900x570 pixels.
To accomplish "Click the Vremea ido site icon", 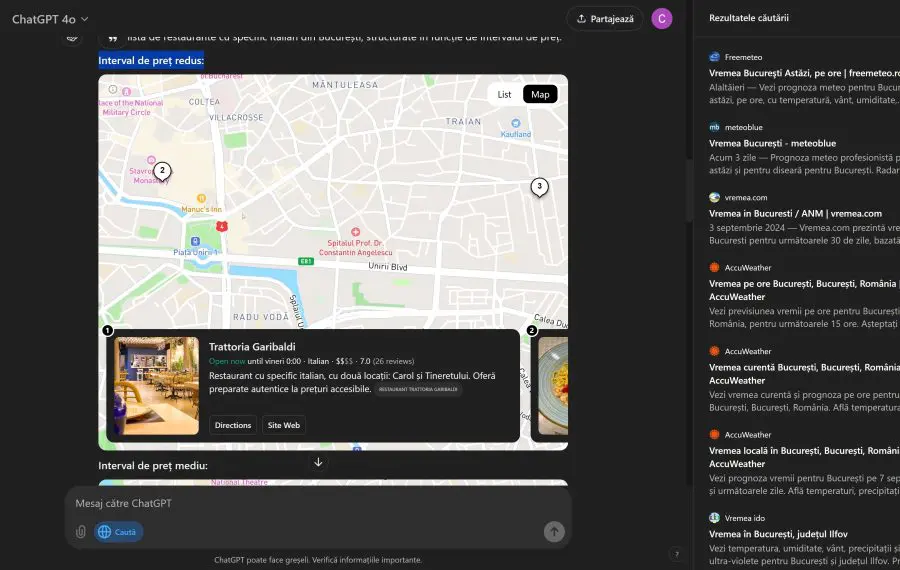I will [x=715, y=518].
